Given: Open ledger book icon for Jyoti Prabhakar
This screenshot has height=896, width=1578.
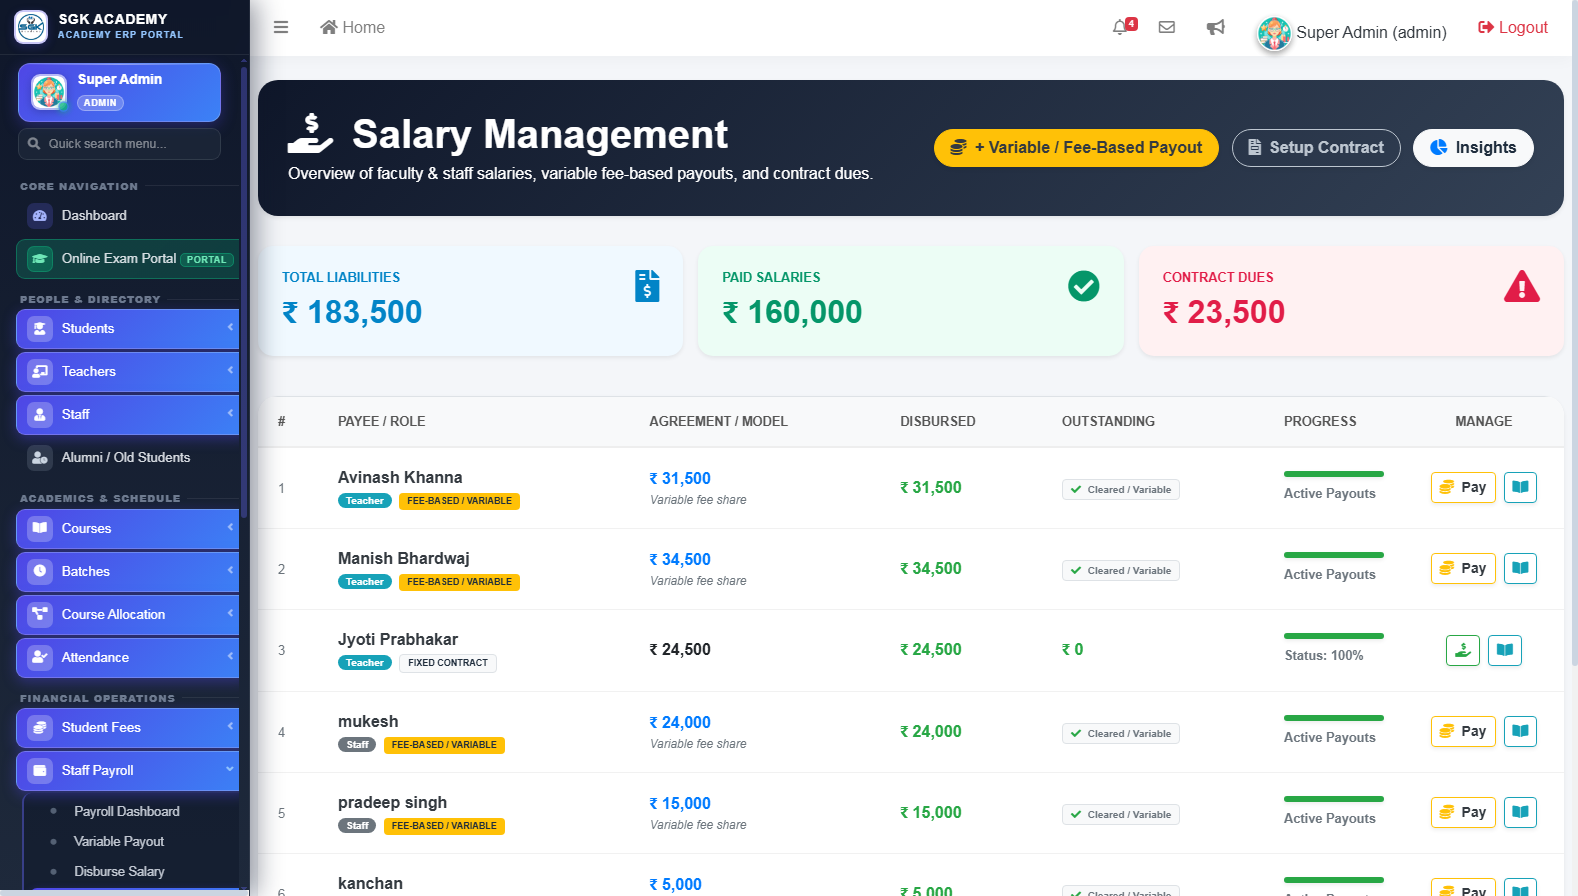Looking at the screenshot, I should coord(1505,650).
